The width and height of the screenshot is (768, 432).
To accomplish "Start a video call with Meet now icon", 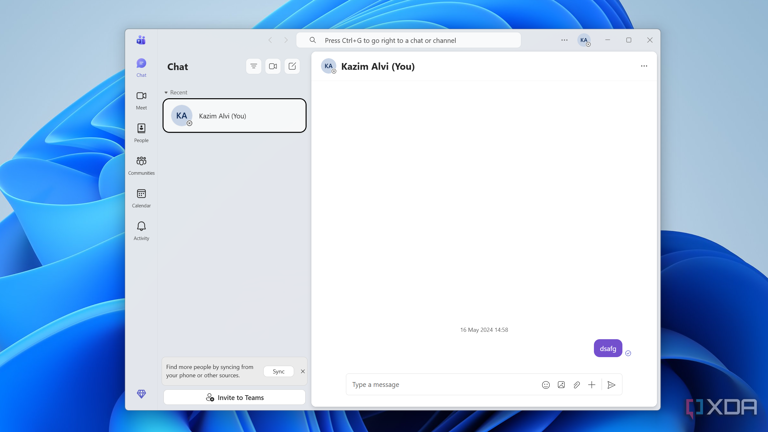I will tap(273, 66).
